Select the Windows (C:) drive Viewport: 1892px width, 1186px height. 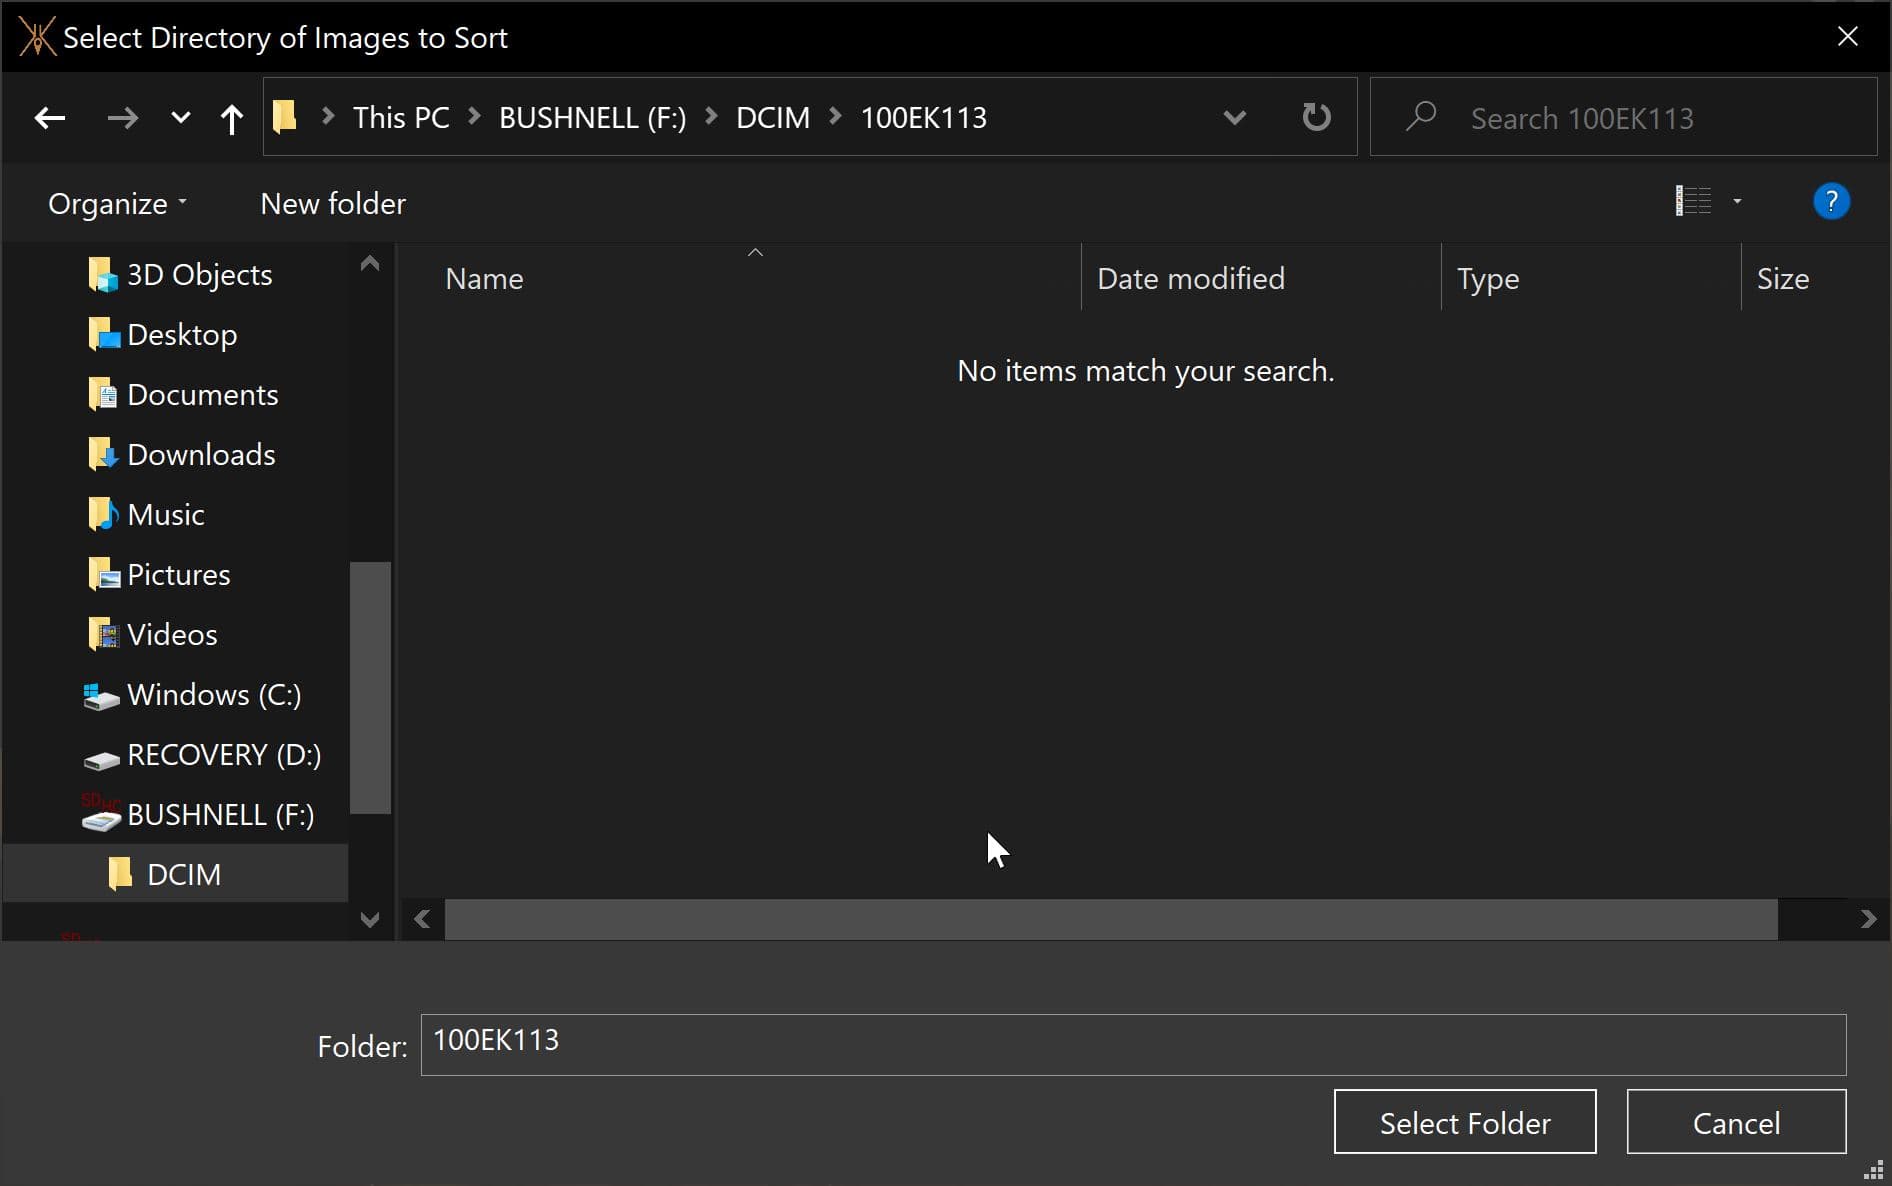tap(214, 694)
